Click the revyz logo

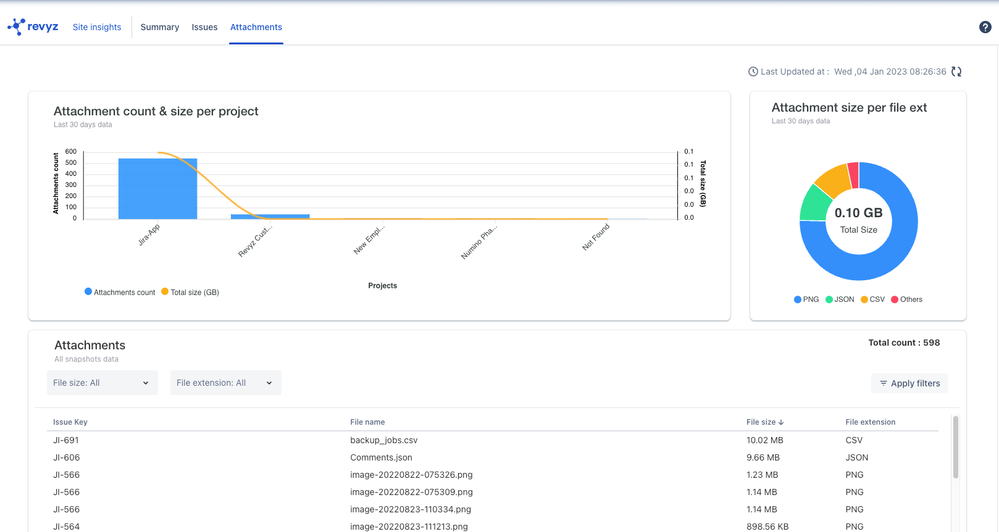click(x=32, y=27)
